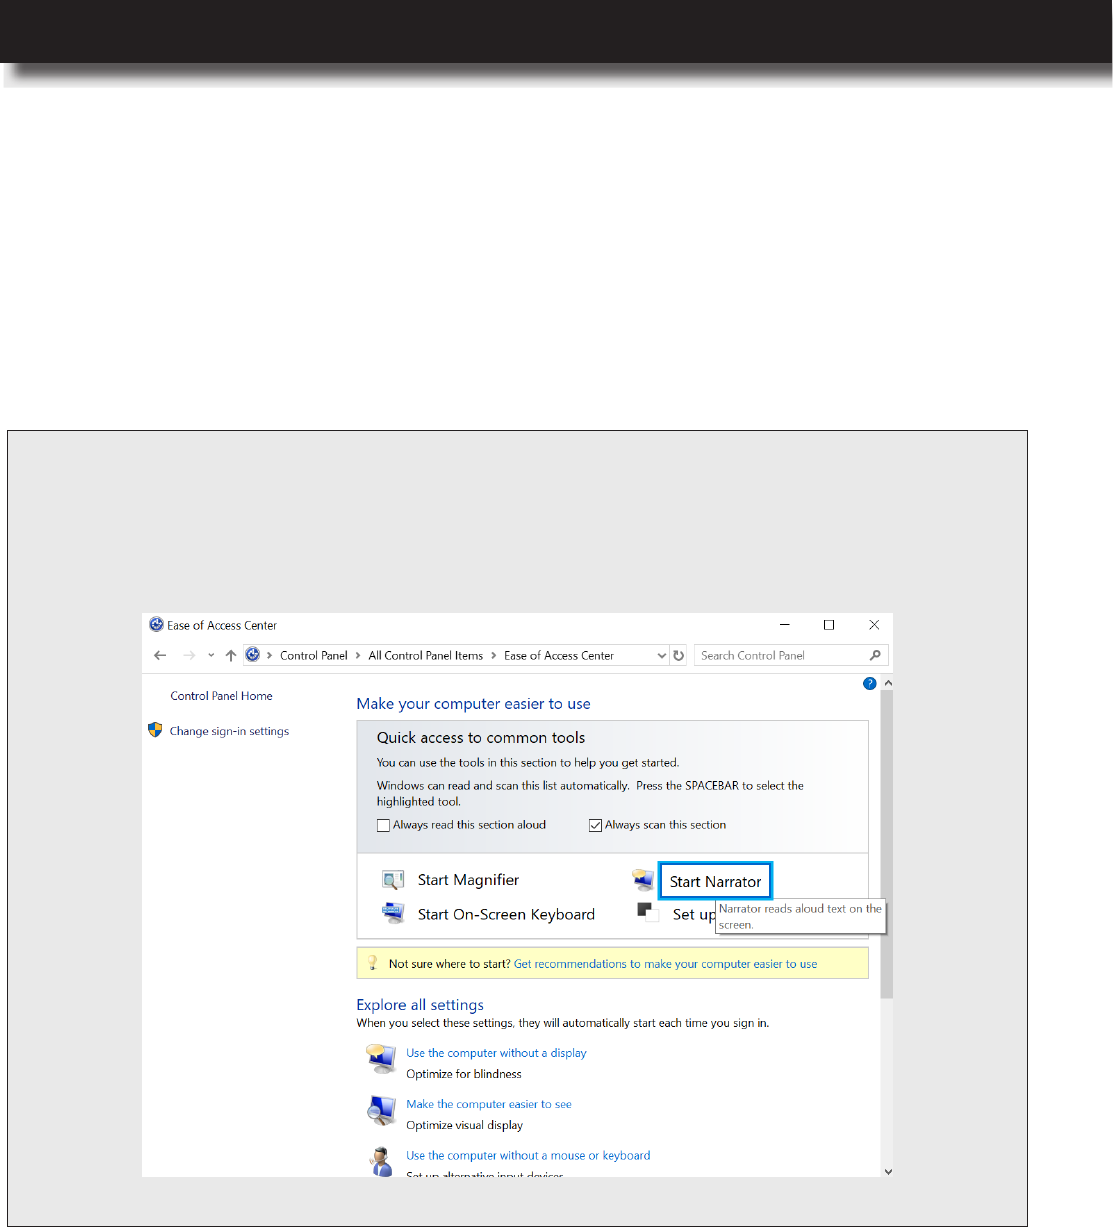Select the Ease of Access Center breadcrumb
This screenshot has height=1227, width=1113.
point(559,656)
